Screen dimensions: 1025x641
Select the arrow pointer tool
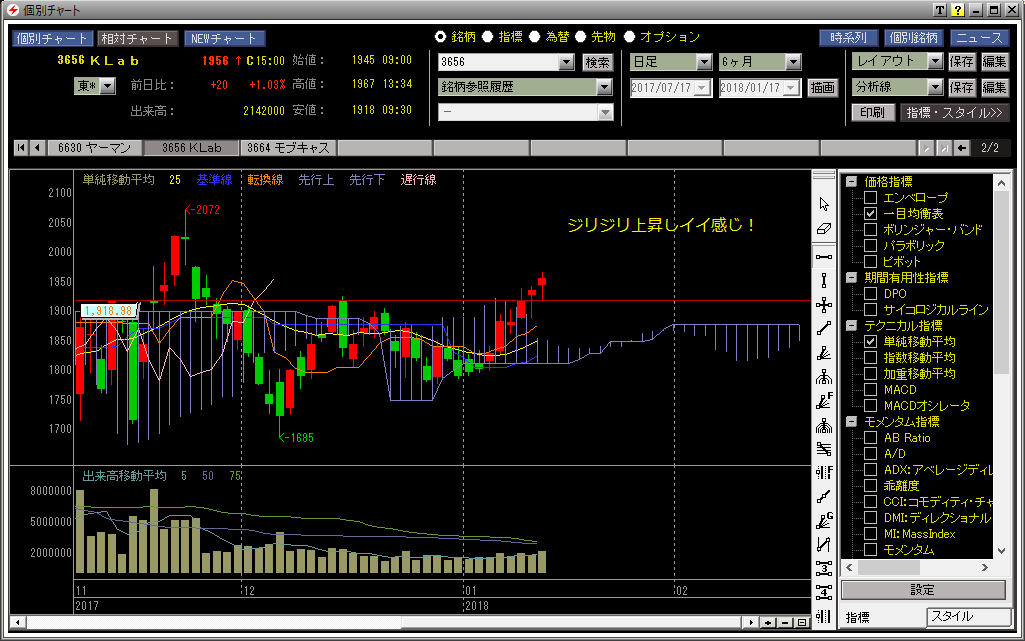coord(824,205)
